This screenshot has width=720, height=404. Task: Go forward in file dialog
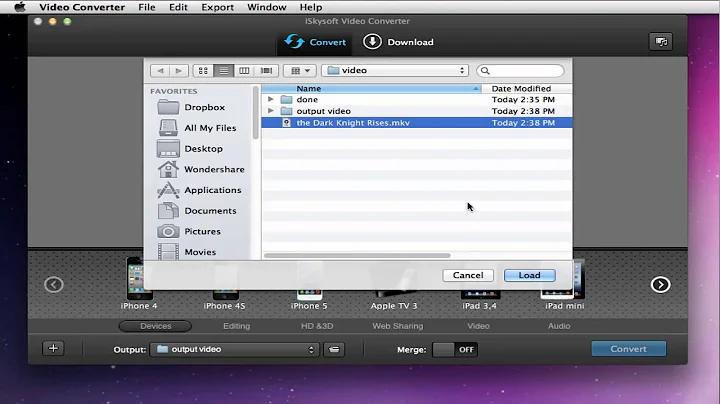coord(179,71)
